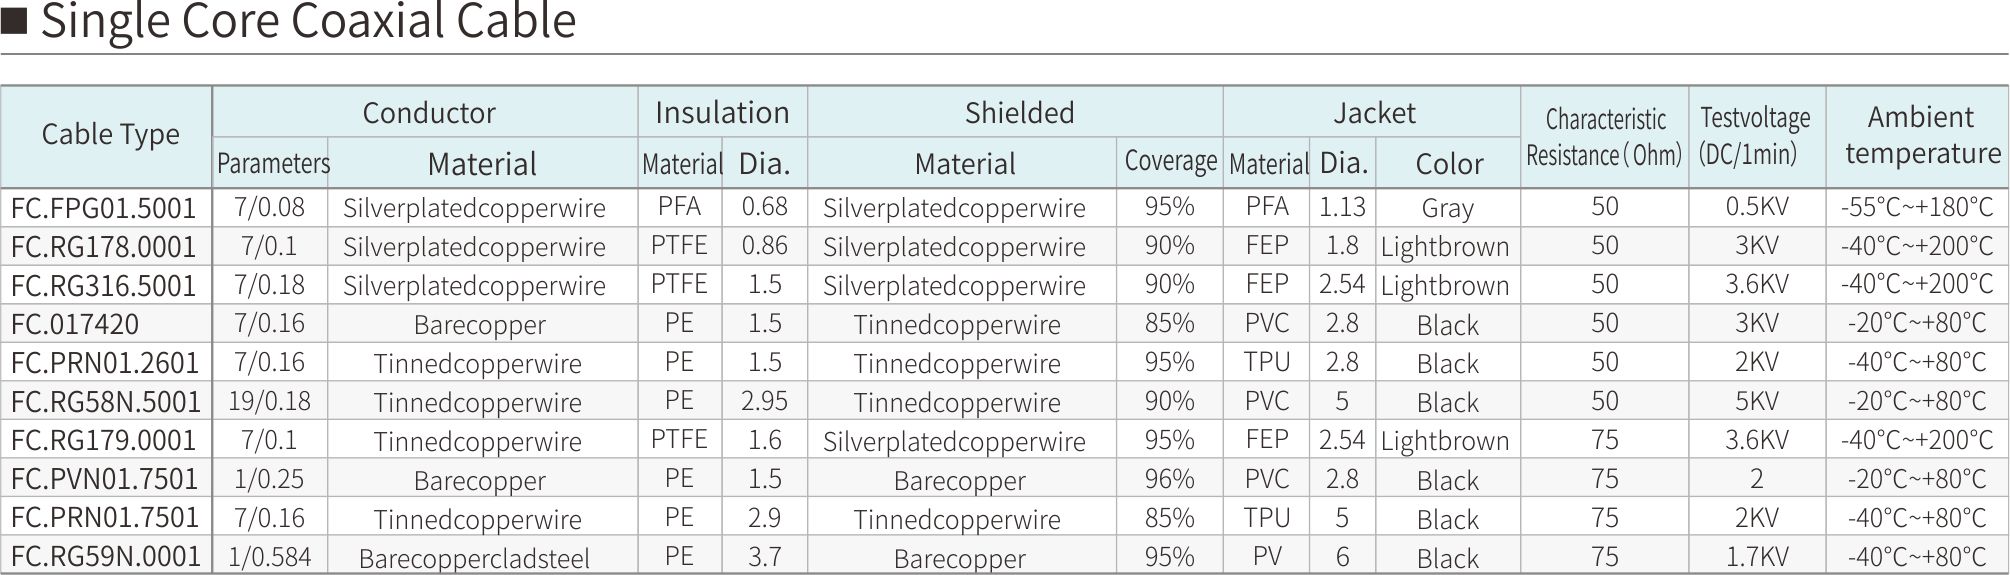
Task: Click the FC.RG178.0001 cable type cell
Action: click(x=104, y=247)
